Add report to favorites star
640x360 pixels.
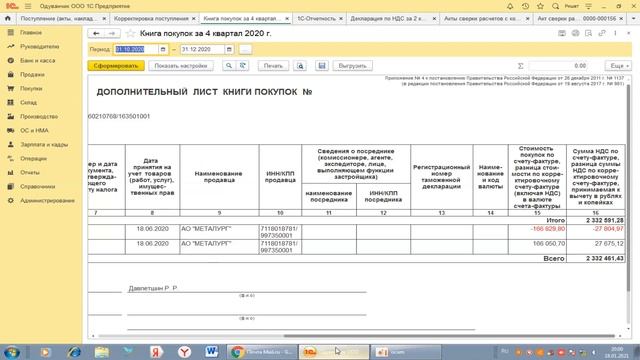coord(130,33)
